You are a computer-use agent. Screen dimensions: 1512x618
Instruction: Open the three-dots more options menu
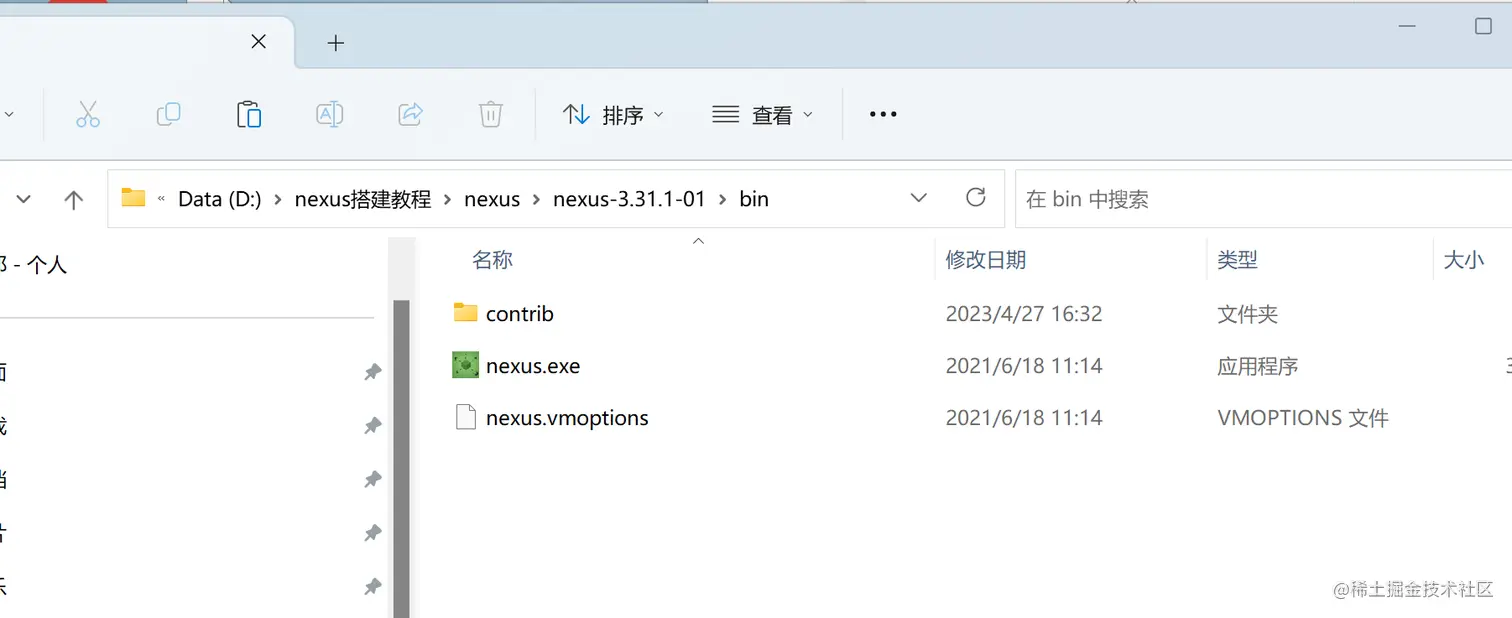tap(883, 115)
